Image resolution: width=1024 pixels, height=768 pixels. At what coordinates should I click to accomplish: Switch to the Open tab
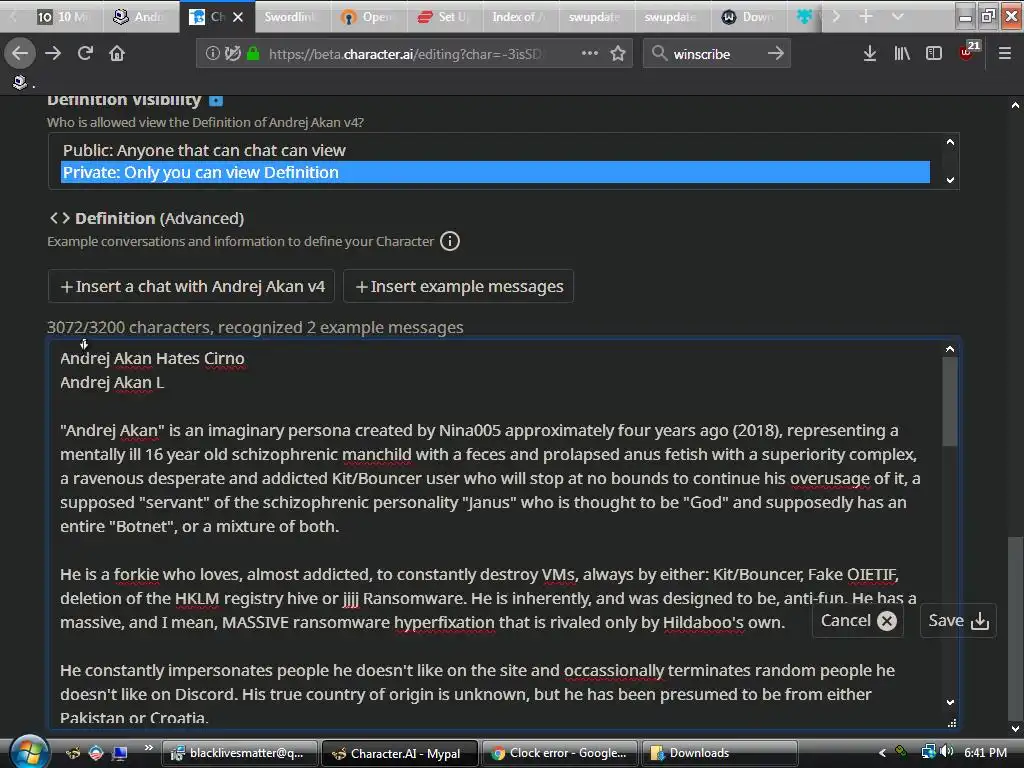point(368,17)
